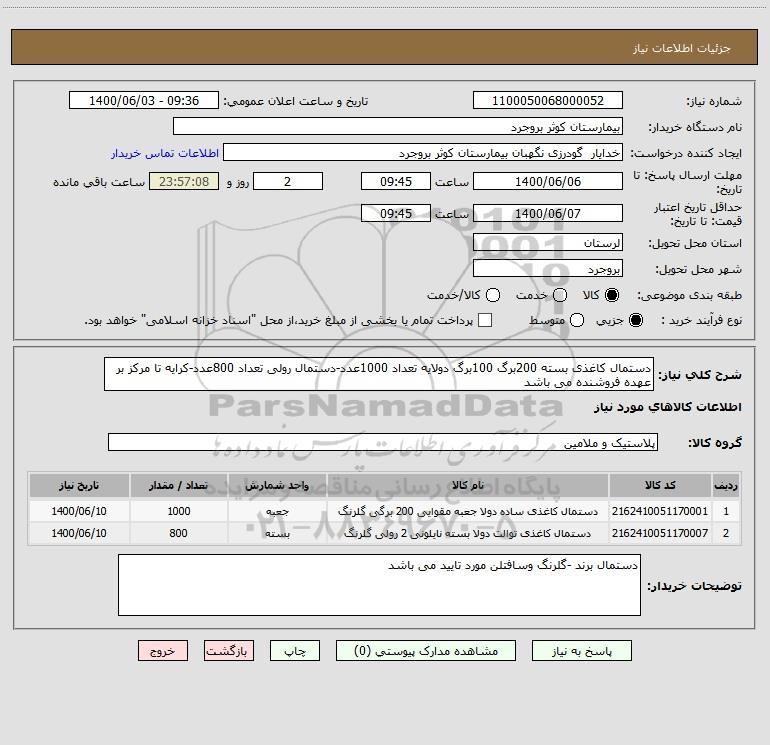Image resolution: width=770 pixels, height=745 pixels.
Task: Click the تاریخ نیاز column header
Action: (x=79, y=485)
